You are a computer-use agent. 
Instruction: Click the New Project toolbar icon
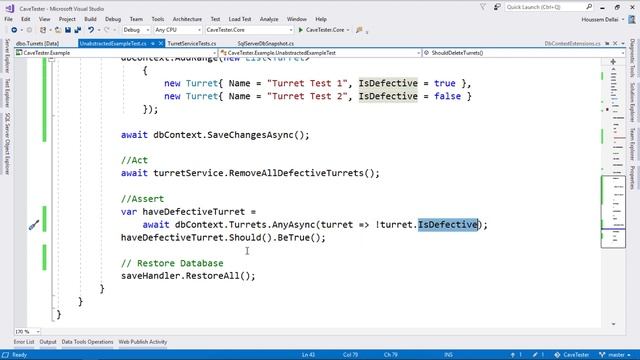(x=43, y=30)
